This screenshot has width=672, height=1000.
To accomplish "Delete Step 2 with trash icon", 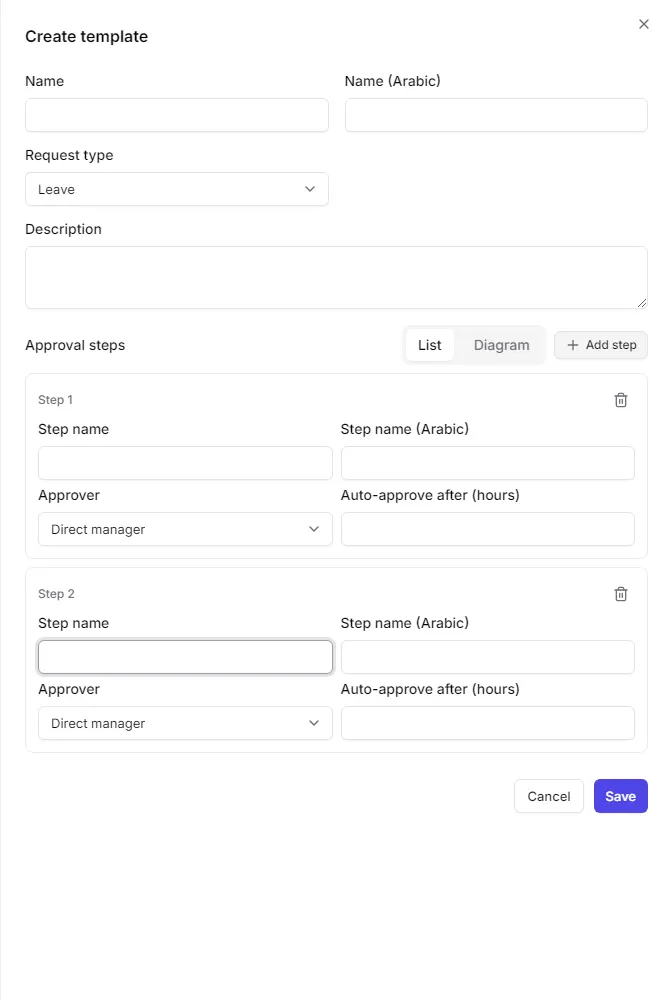I will 620,594.
